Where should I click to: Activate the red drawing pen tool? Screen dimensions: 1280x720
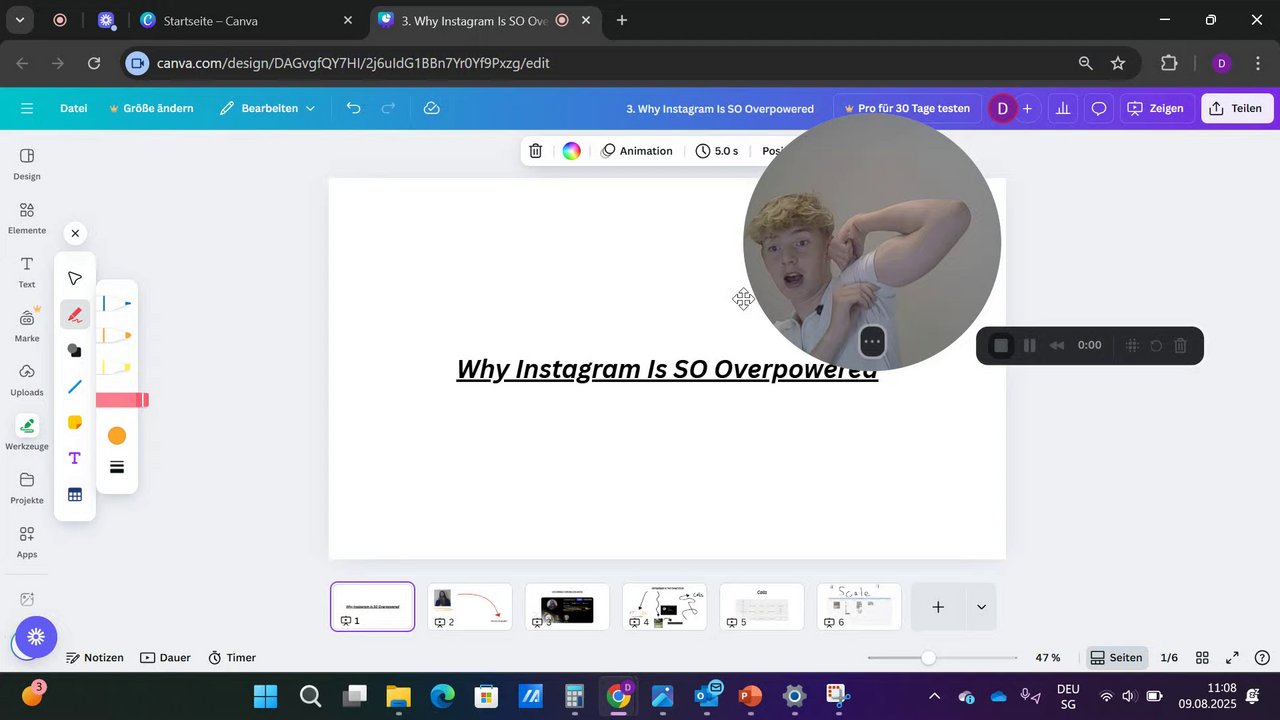coord(75,315)
